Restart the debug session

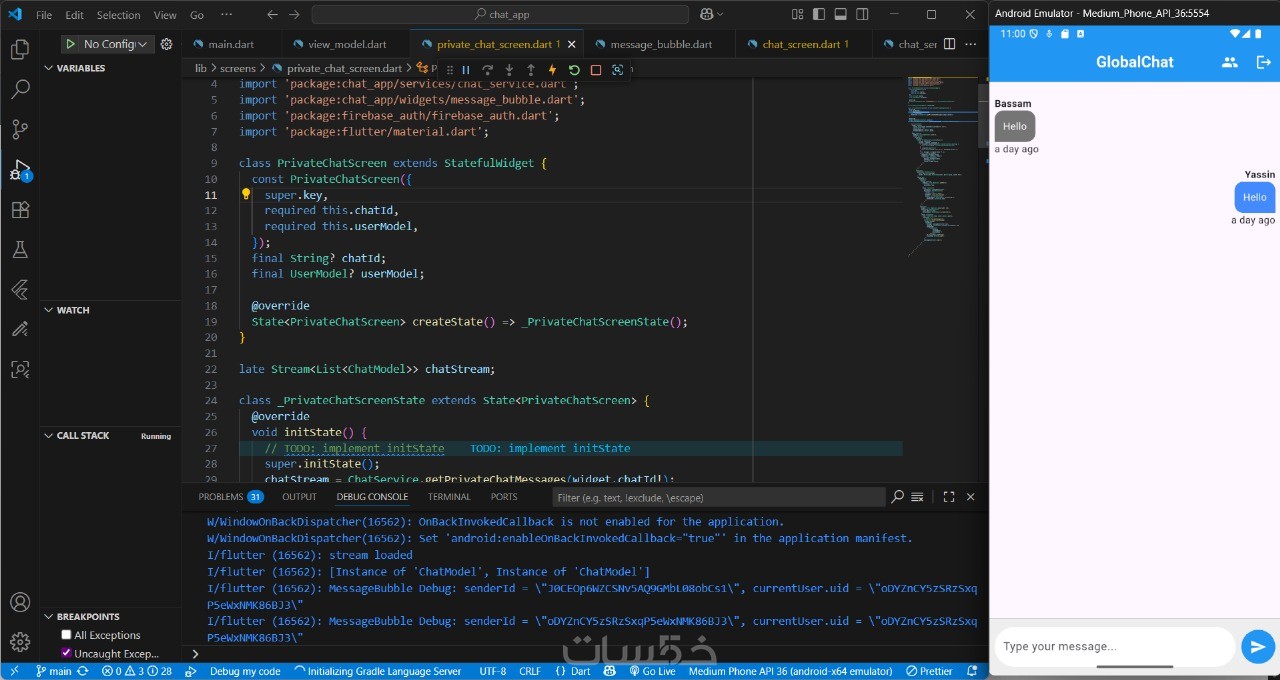coord(574,70)
